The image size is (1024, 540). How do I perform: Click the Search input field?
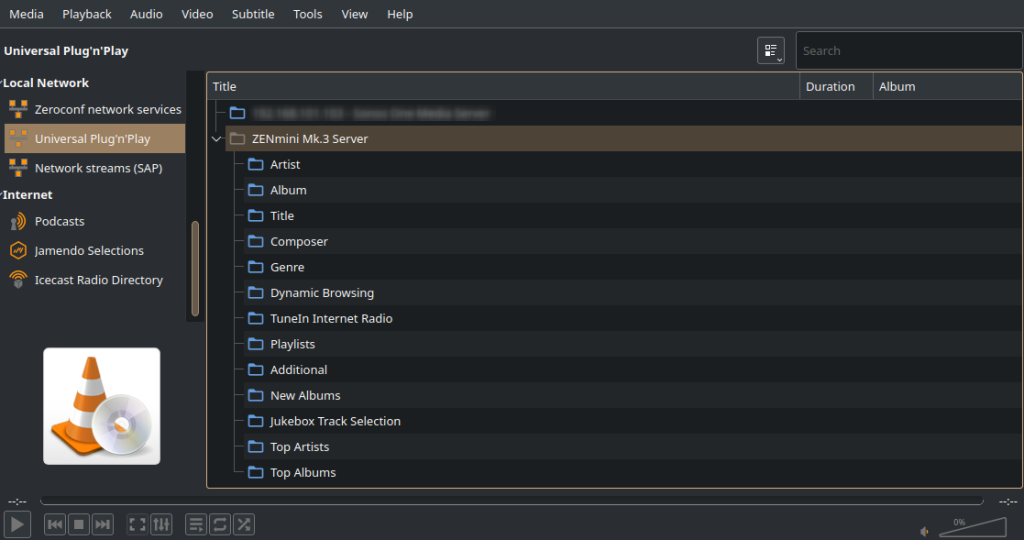tap(908, 51)
